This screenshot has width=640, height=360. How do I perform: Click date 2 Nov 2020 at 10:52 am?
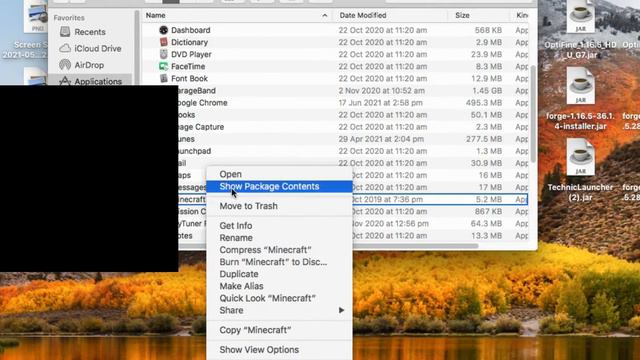tap(381, 91)
